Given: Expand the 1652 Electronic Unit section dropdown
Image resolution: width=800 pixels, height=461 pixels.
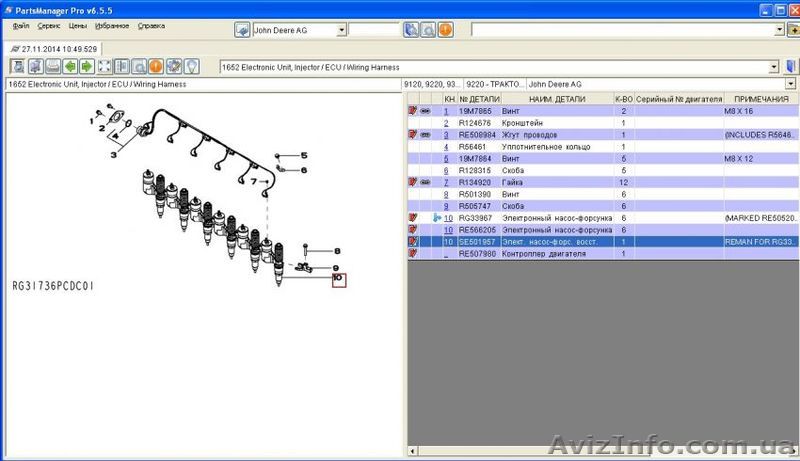Looking at the screenshot, I should coord(775,67).
